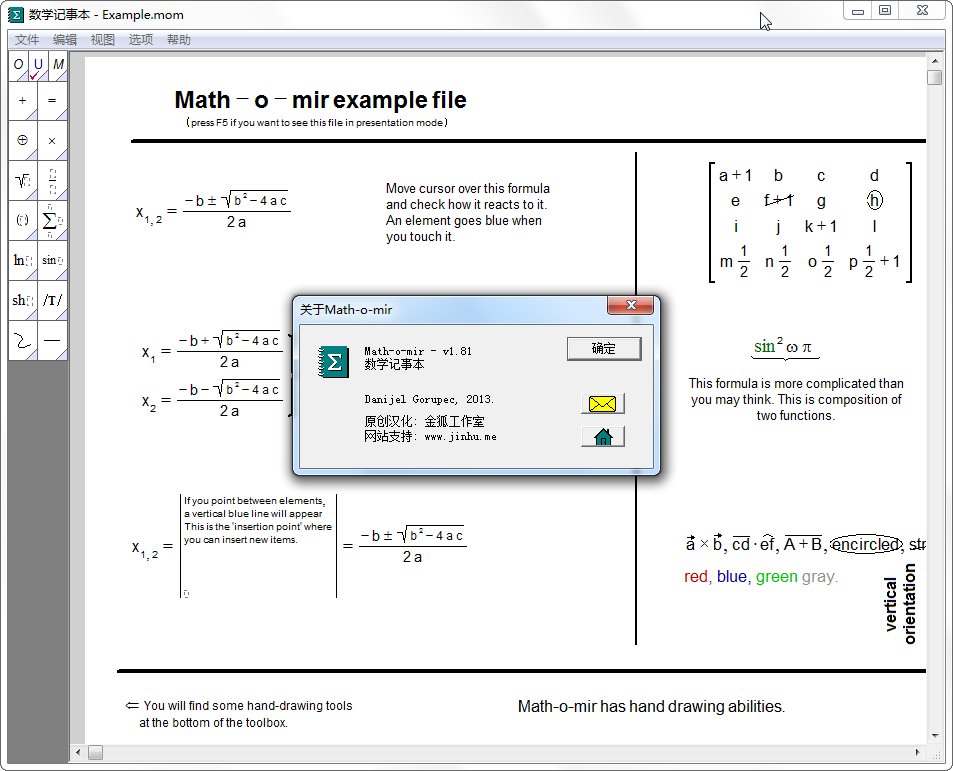Click the plus operator toolbox button
This screenshot has width=953, height=771.
point(22,101)
